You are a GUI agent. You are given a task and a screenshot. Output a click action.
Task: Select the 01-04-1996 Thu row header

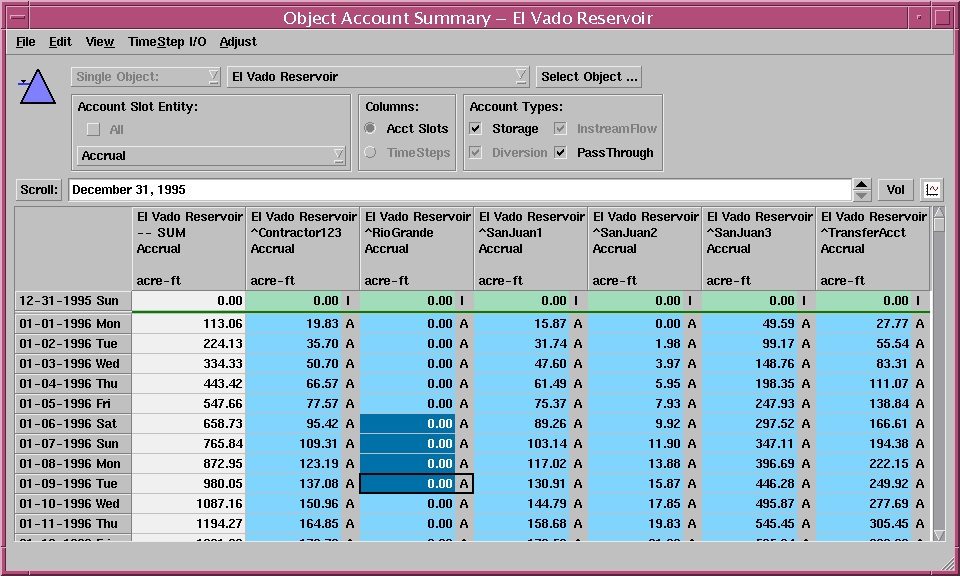coord(73,384)
